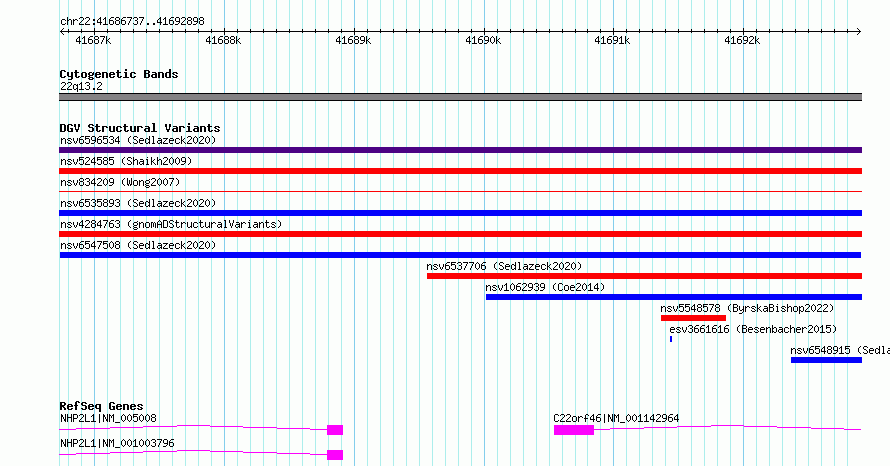890x466 pixels.
Task: Open the nsv1062939 (Coe2014) label
Action: (545, 287)
